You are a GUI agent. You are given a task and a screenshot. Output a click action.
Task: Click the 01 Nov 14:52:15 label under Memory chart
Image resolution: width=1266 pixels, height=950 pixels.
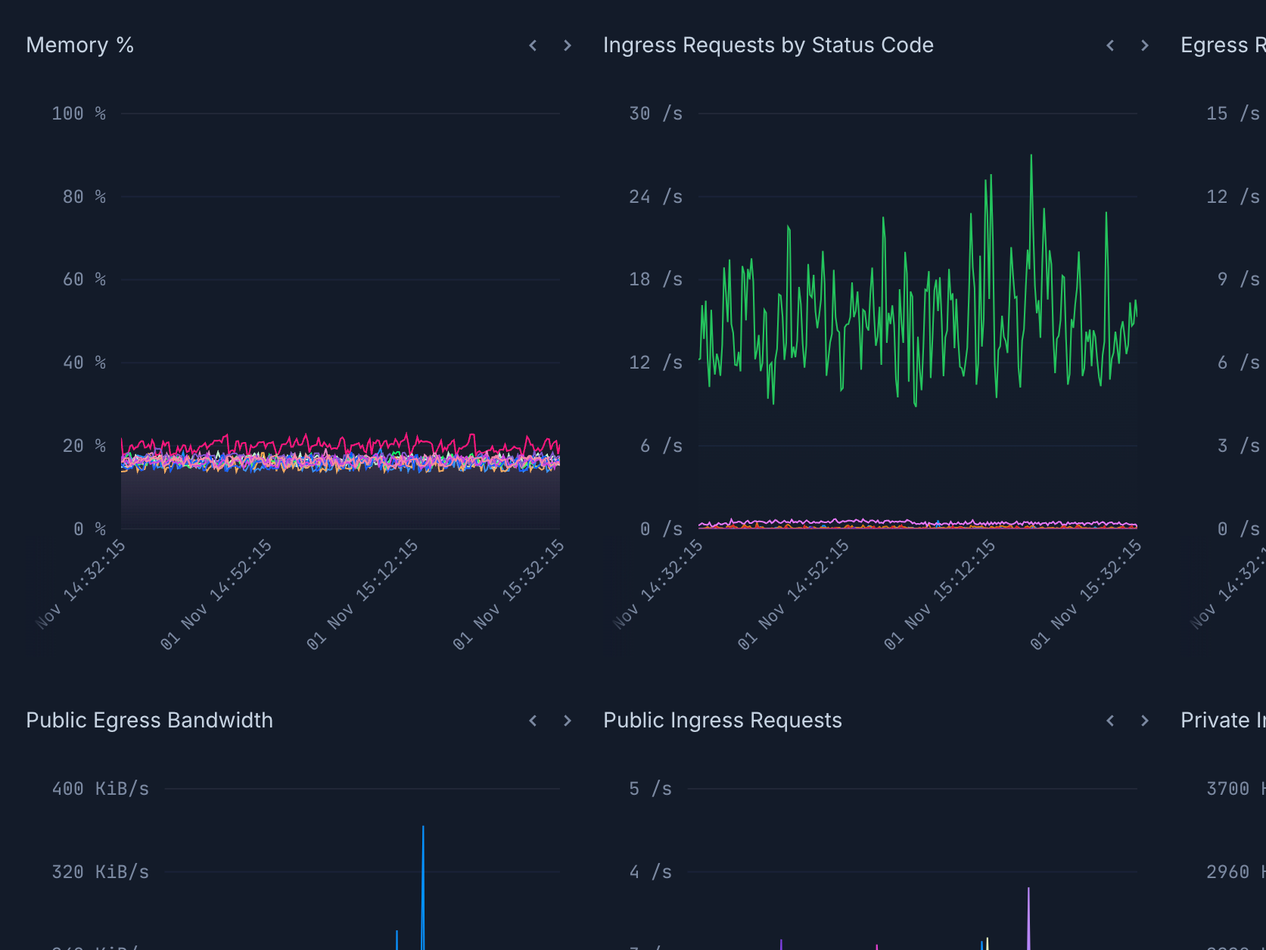pyautogui.click(x=215, y=596)
